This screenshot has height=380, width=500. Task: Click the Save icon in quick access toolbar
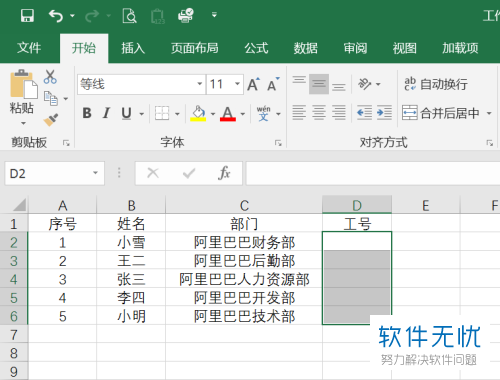click(27, 15)
